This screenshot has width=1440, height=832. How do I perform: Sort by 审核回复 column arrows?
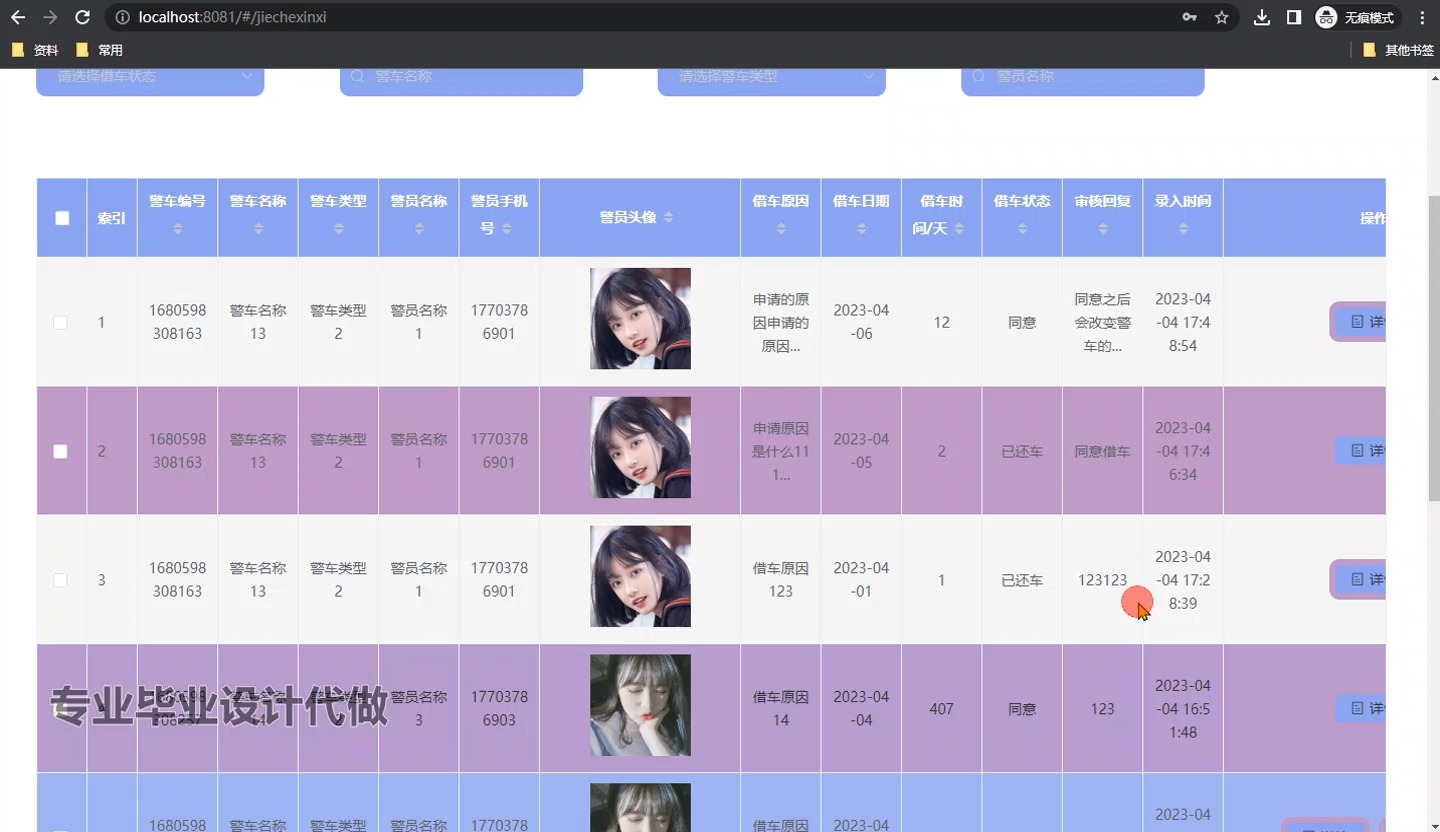coord(1103,229)
